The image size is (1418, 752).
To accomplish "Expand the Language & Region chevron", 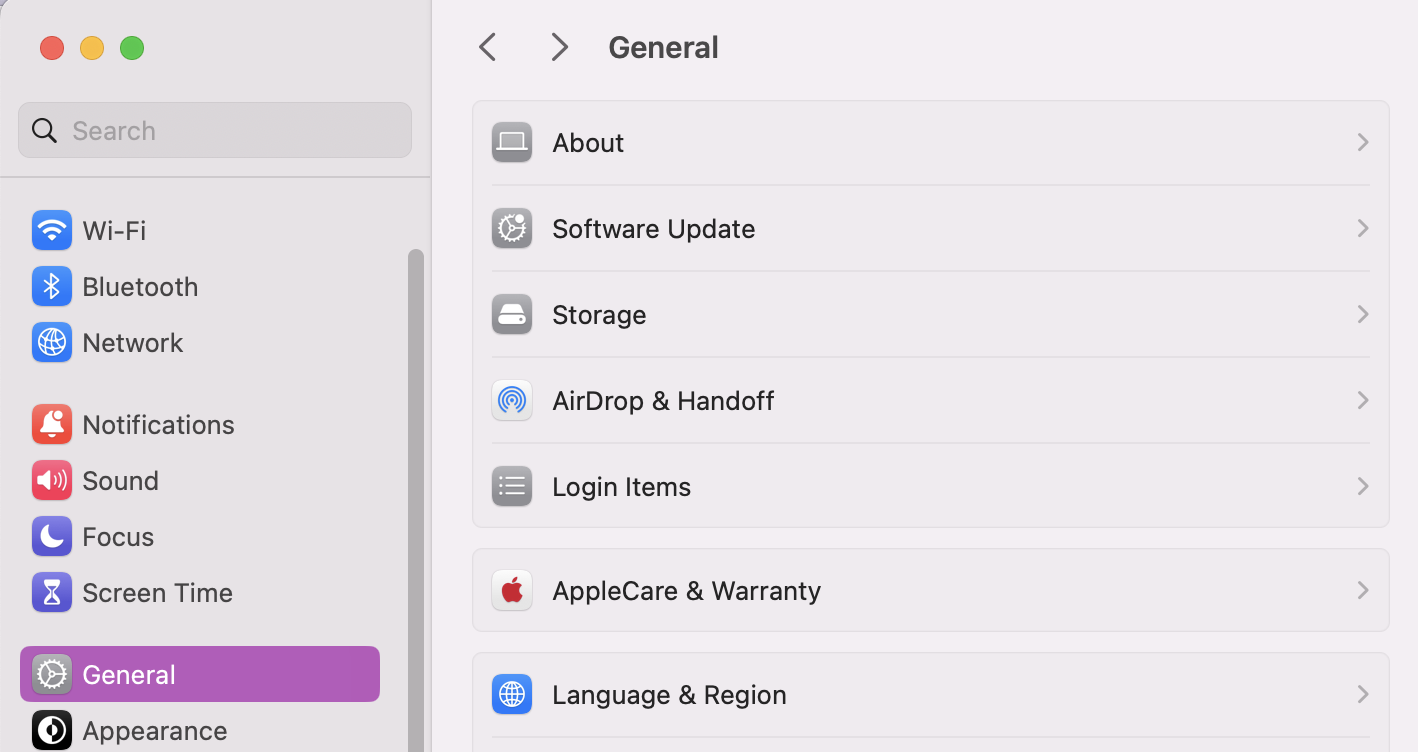I will tap(1362, 694).
